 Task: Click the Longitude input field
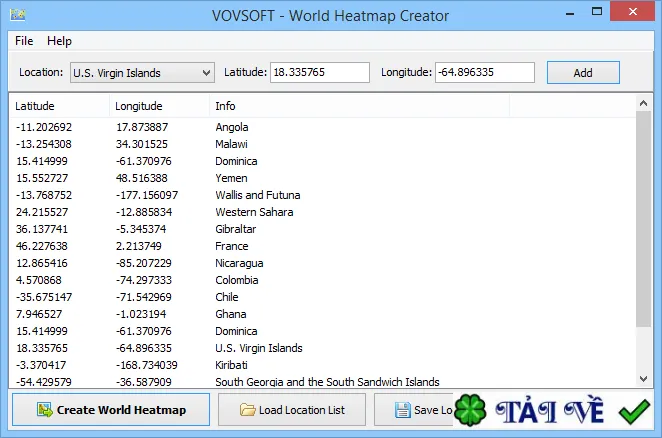pyautogui.click(x=485, y=72)
